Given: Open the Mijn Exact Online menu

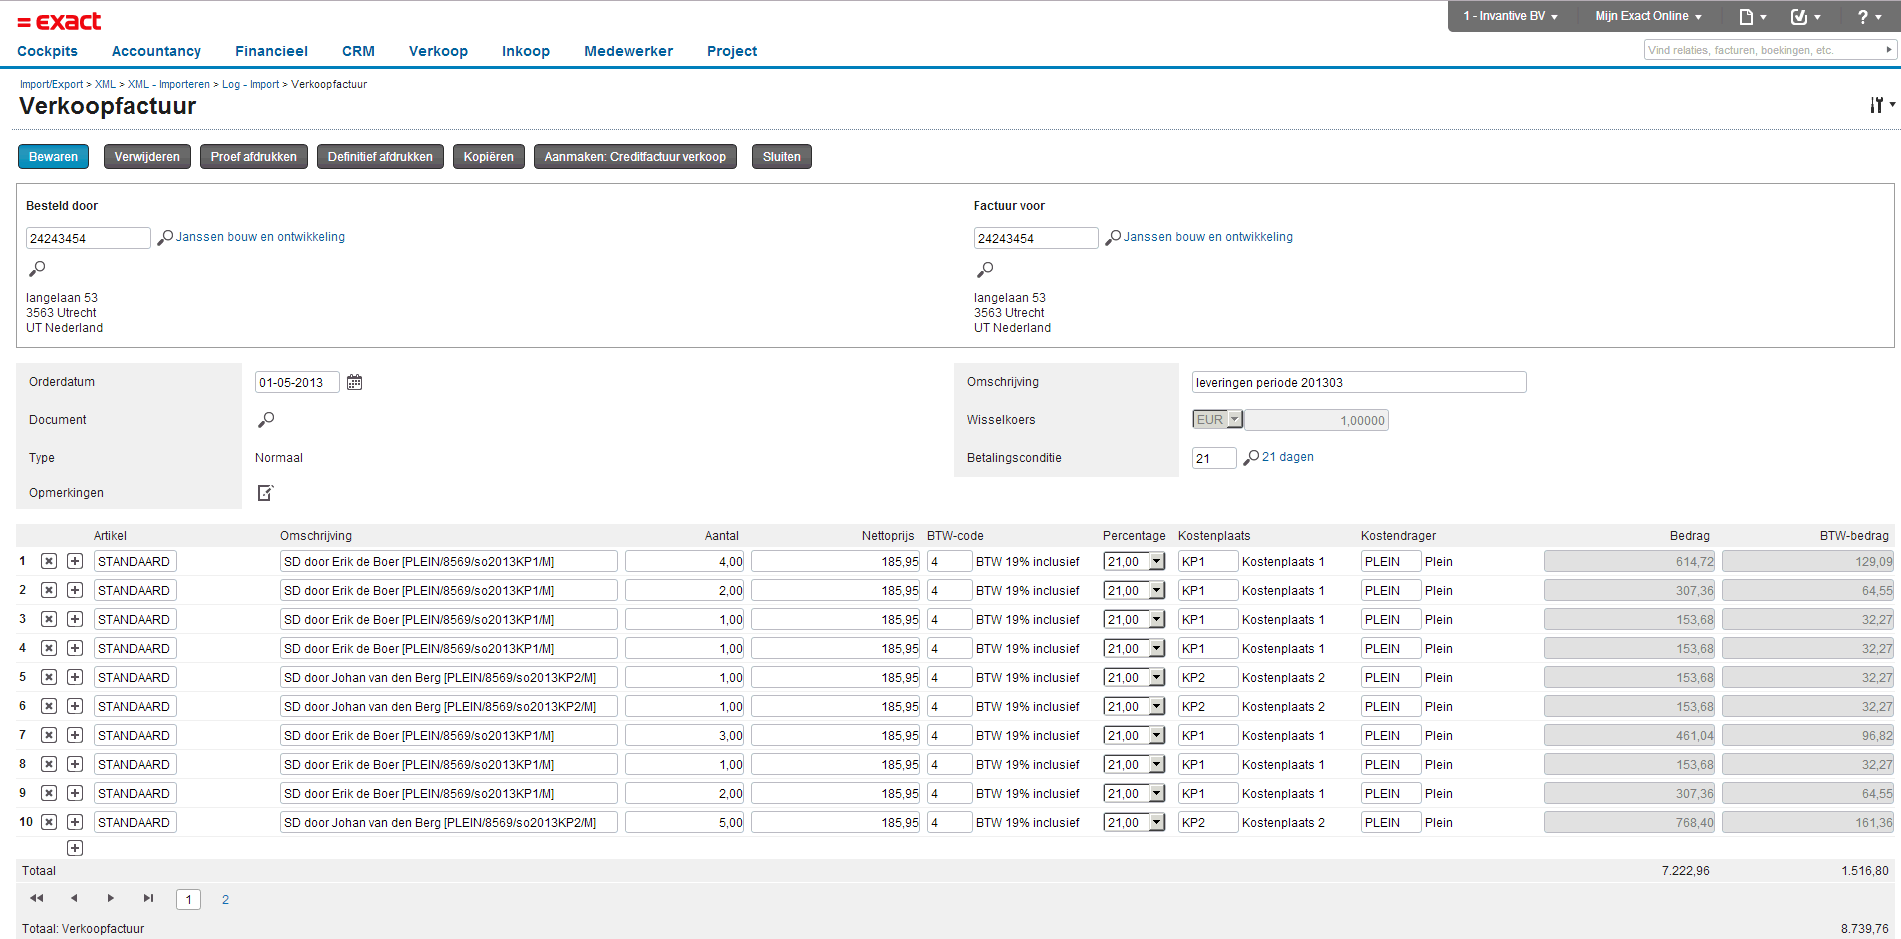Looking at the screenshot, I should click(1648, 16).
